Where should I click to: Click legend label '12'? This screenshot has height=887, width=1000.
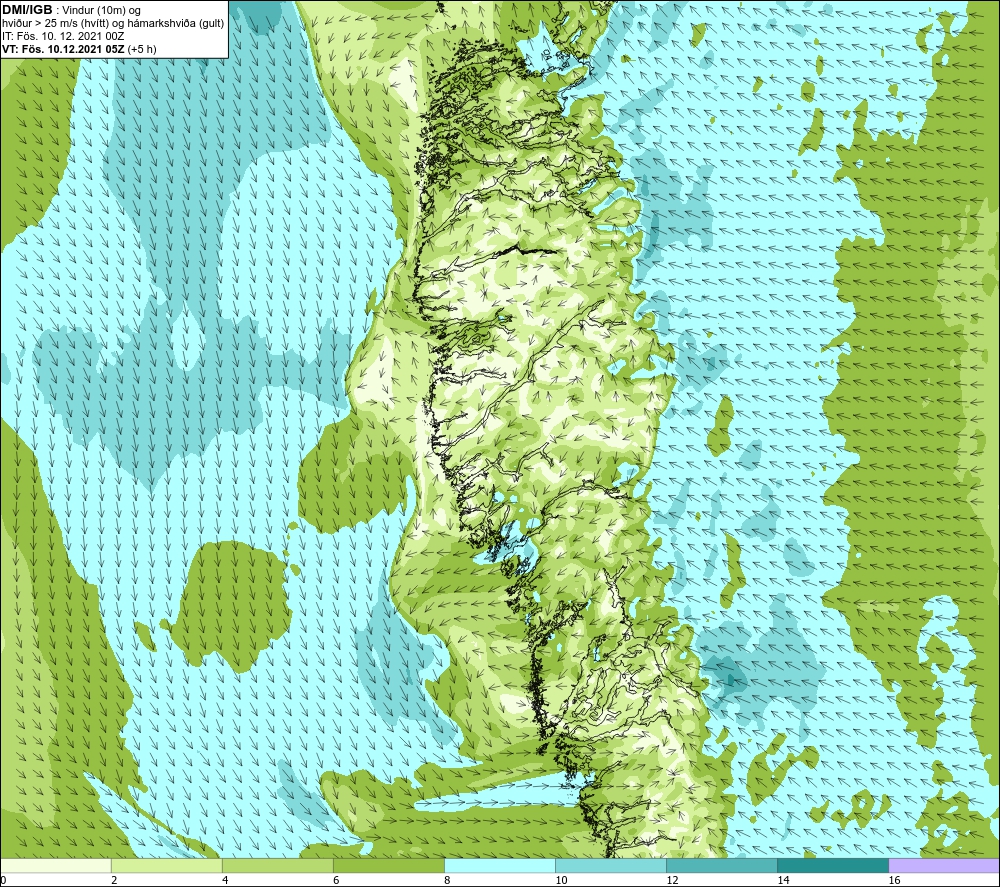click(x=672, y=880)
